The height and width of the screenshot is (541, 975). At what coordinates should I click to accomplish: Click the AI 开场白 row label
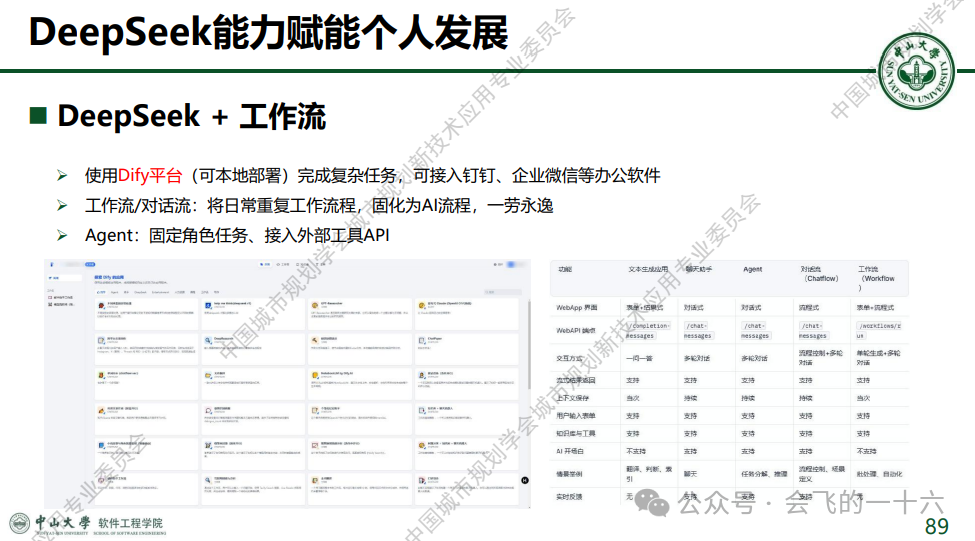pos(570,451)
